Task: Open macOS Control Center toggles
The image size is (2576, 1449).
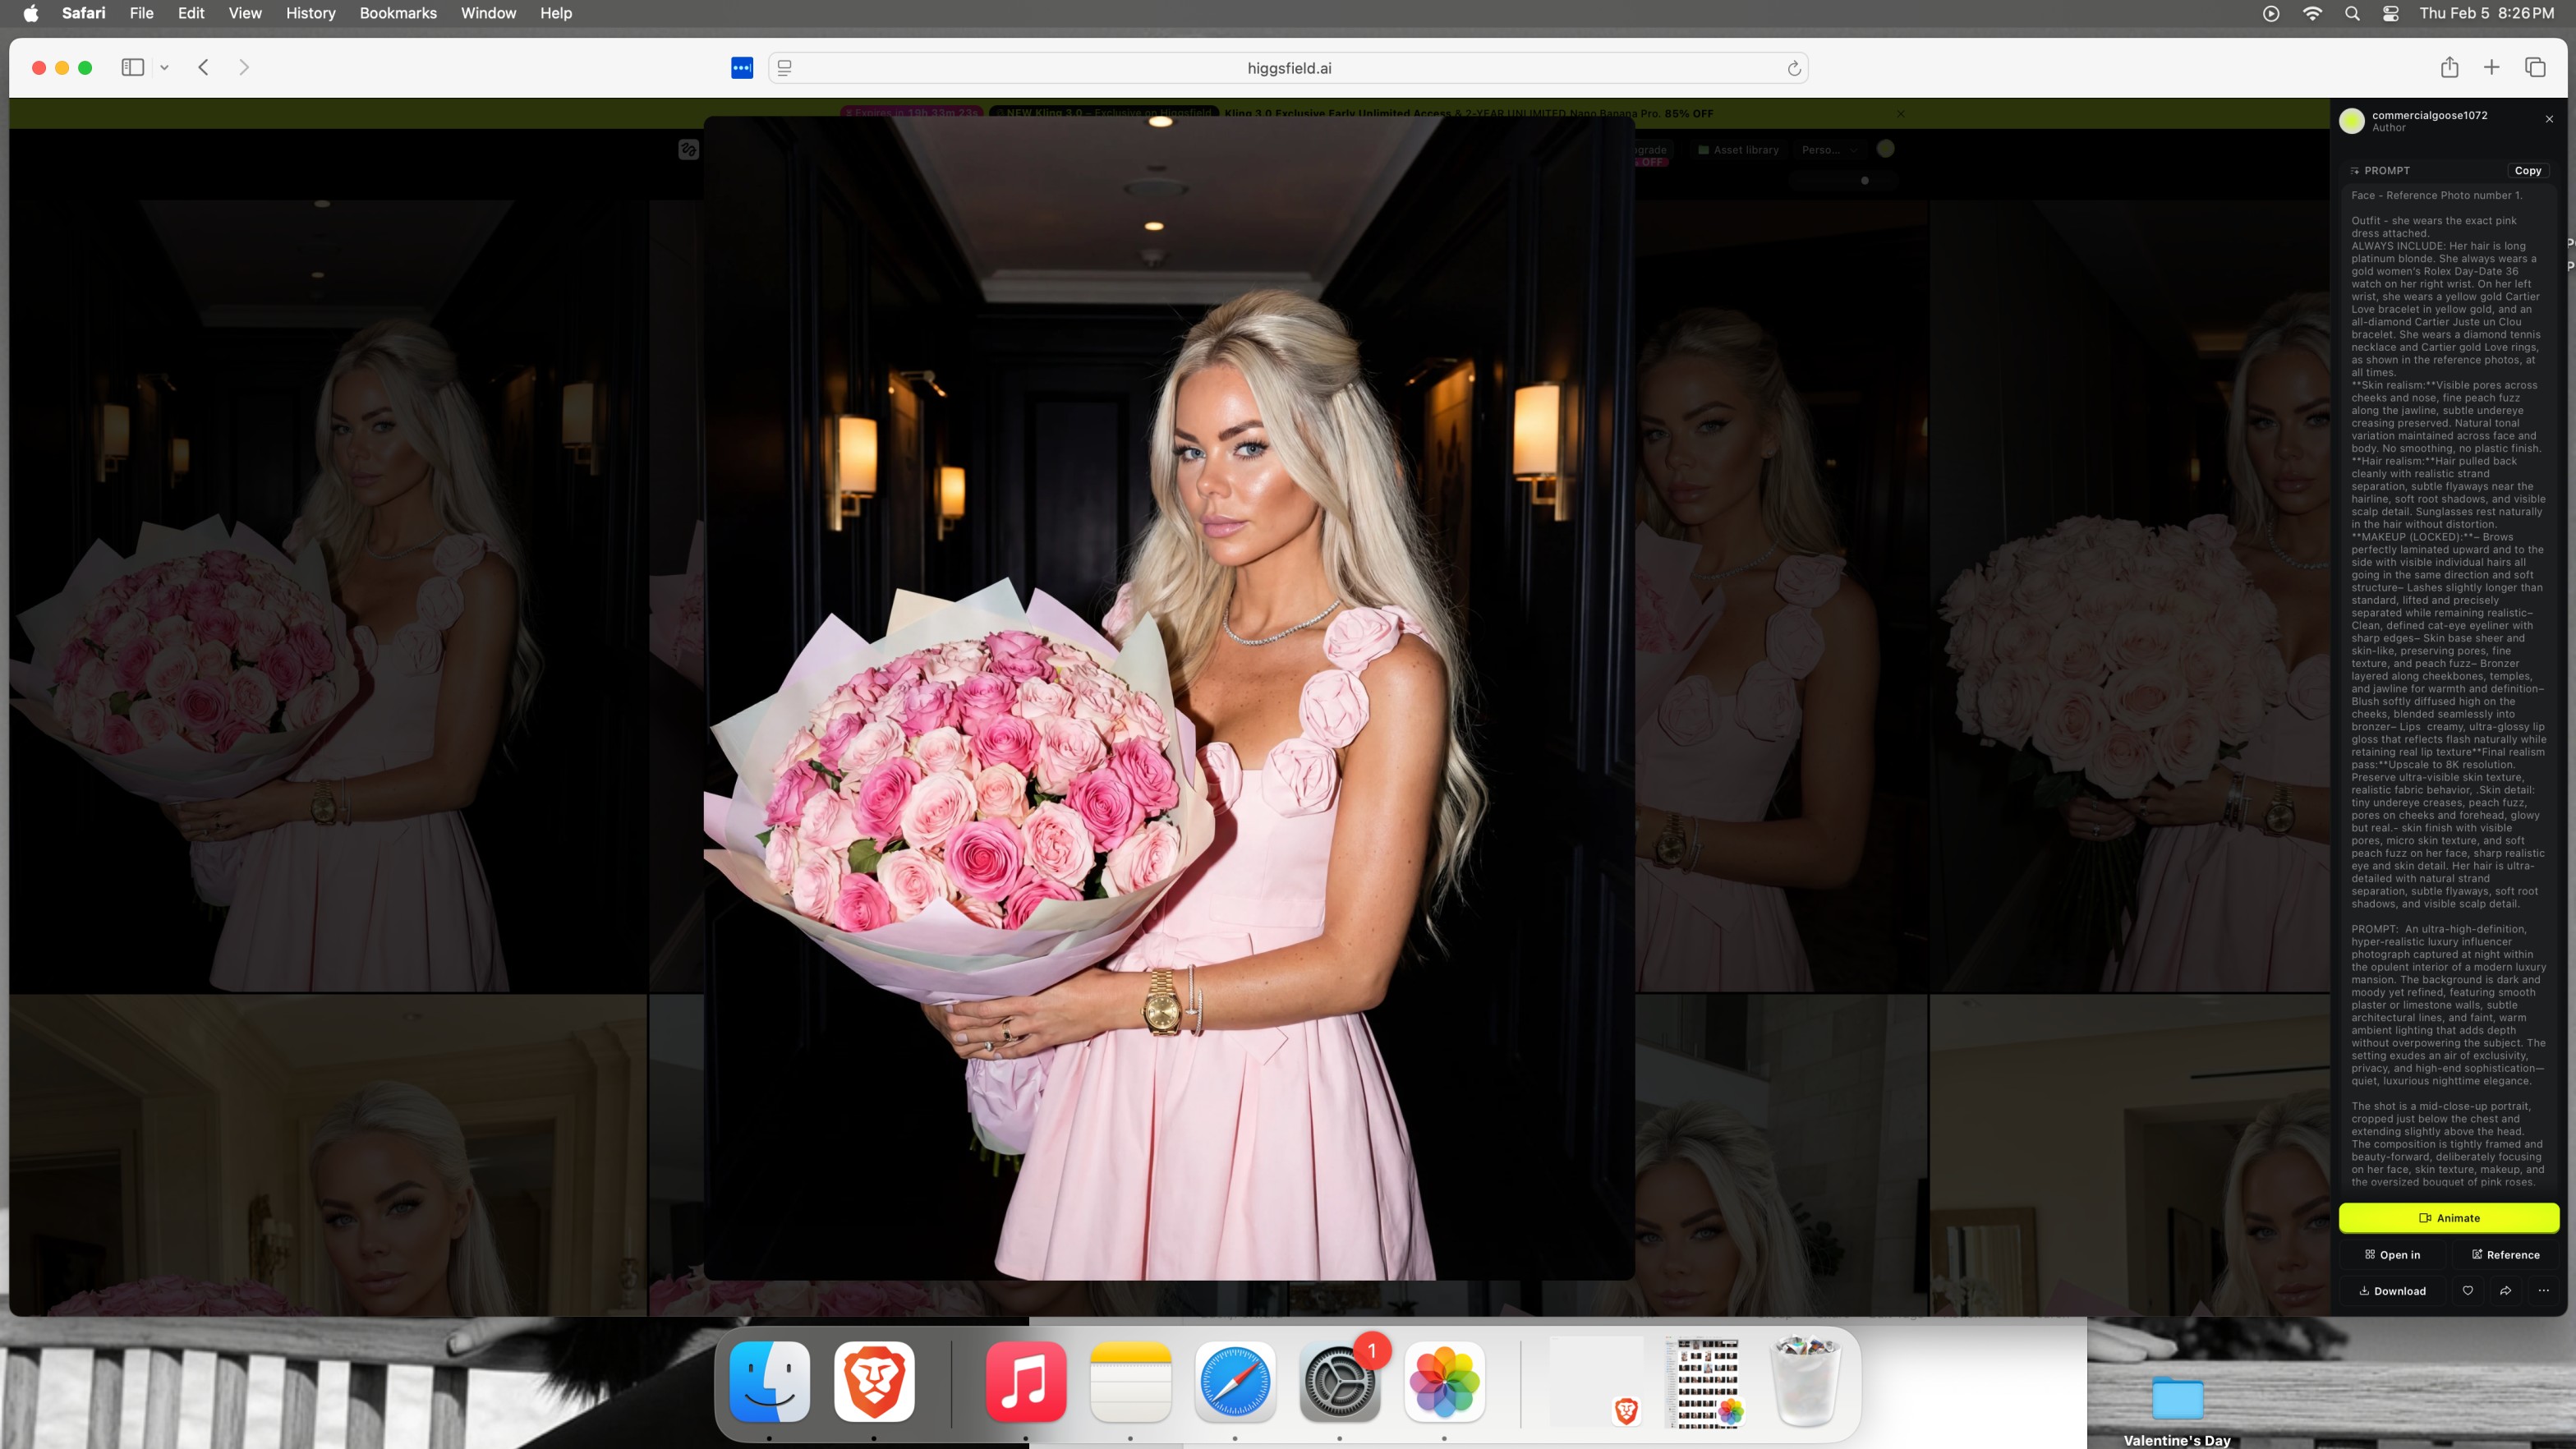Action: (x=2390, y=13)
